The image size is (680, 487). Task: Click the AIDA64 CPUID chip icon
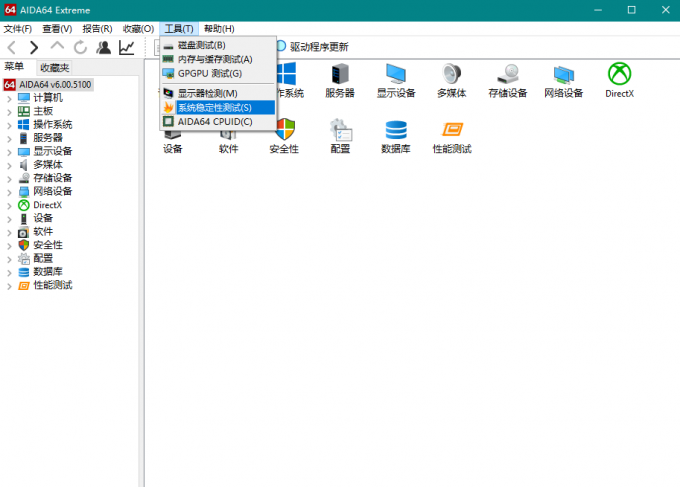pyautogui.click(x=168, y=121)
